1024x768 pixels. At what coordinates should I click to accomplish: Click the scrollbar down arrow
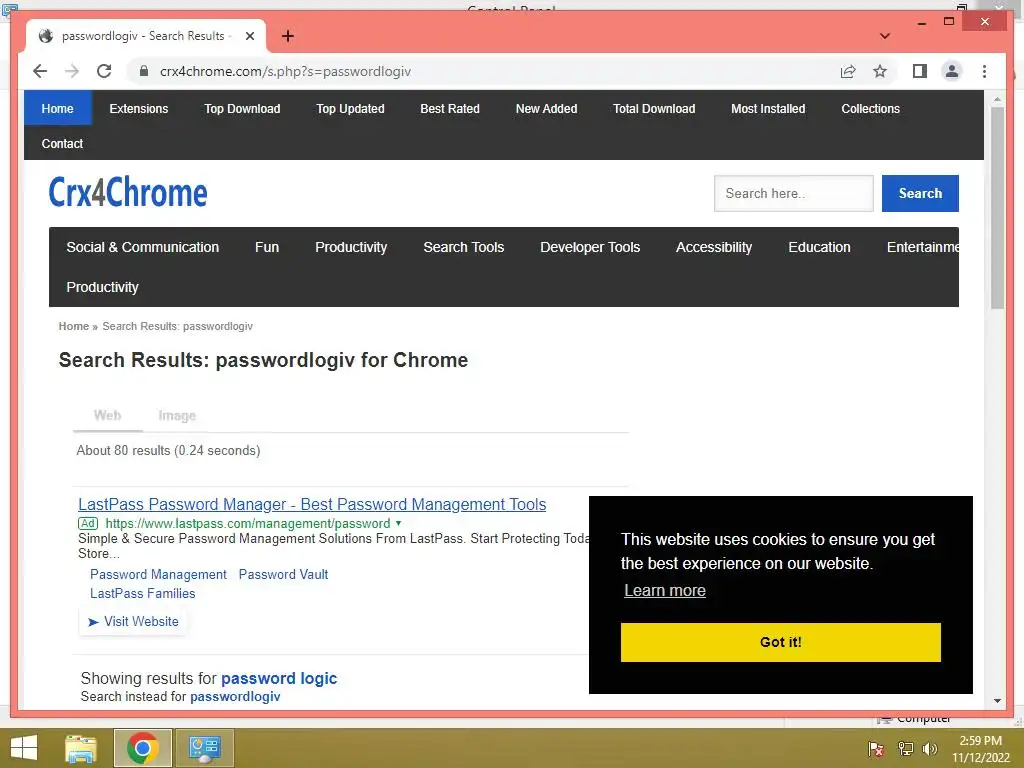(x=997, y=701)
